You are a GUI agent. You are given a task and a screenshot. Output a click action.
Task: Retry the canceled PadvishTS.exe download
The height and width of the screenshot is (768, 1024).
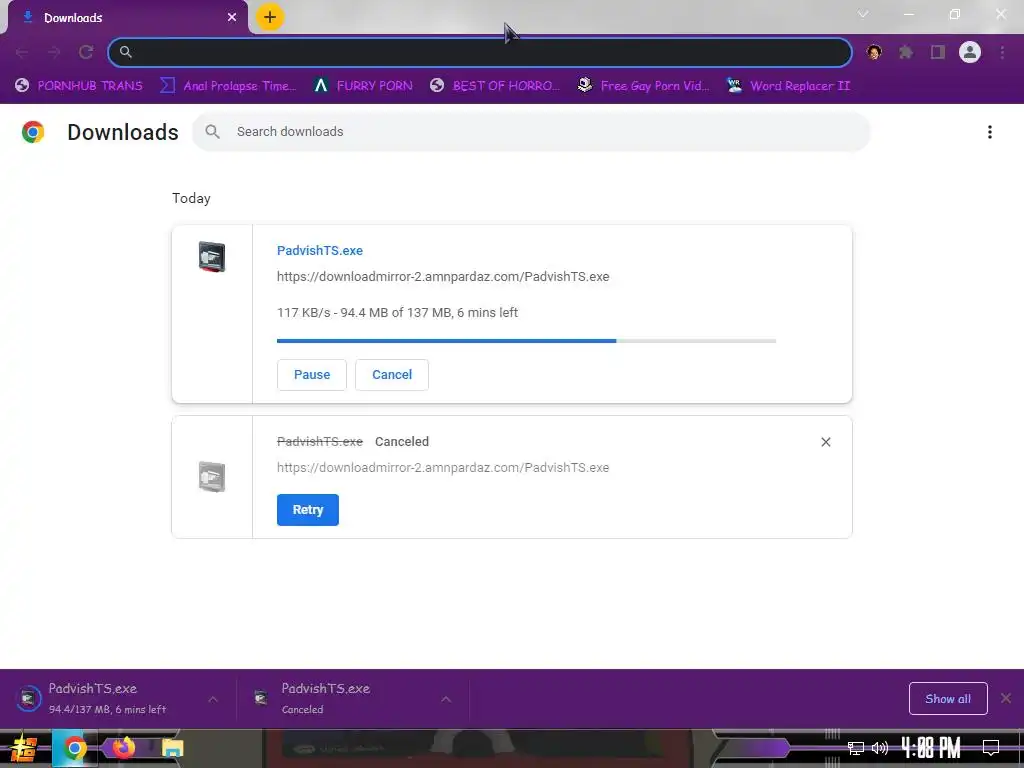coord(308,510)
